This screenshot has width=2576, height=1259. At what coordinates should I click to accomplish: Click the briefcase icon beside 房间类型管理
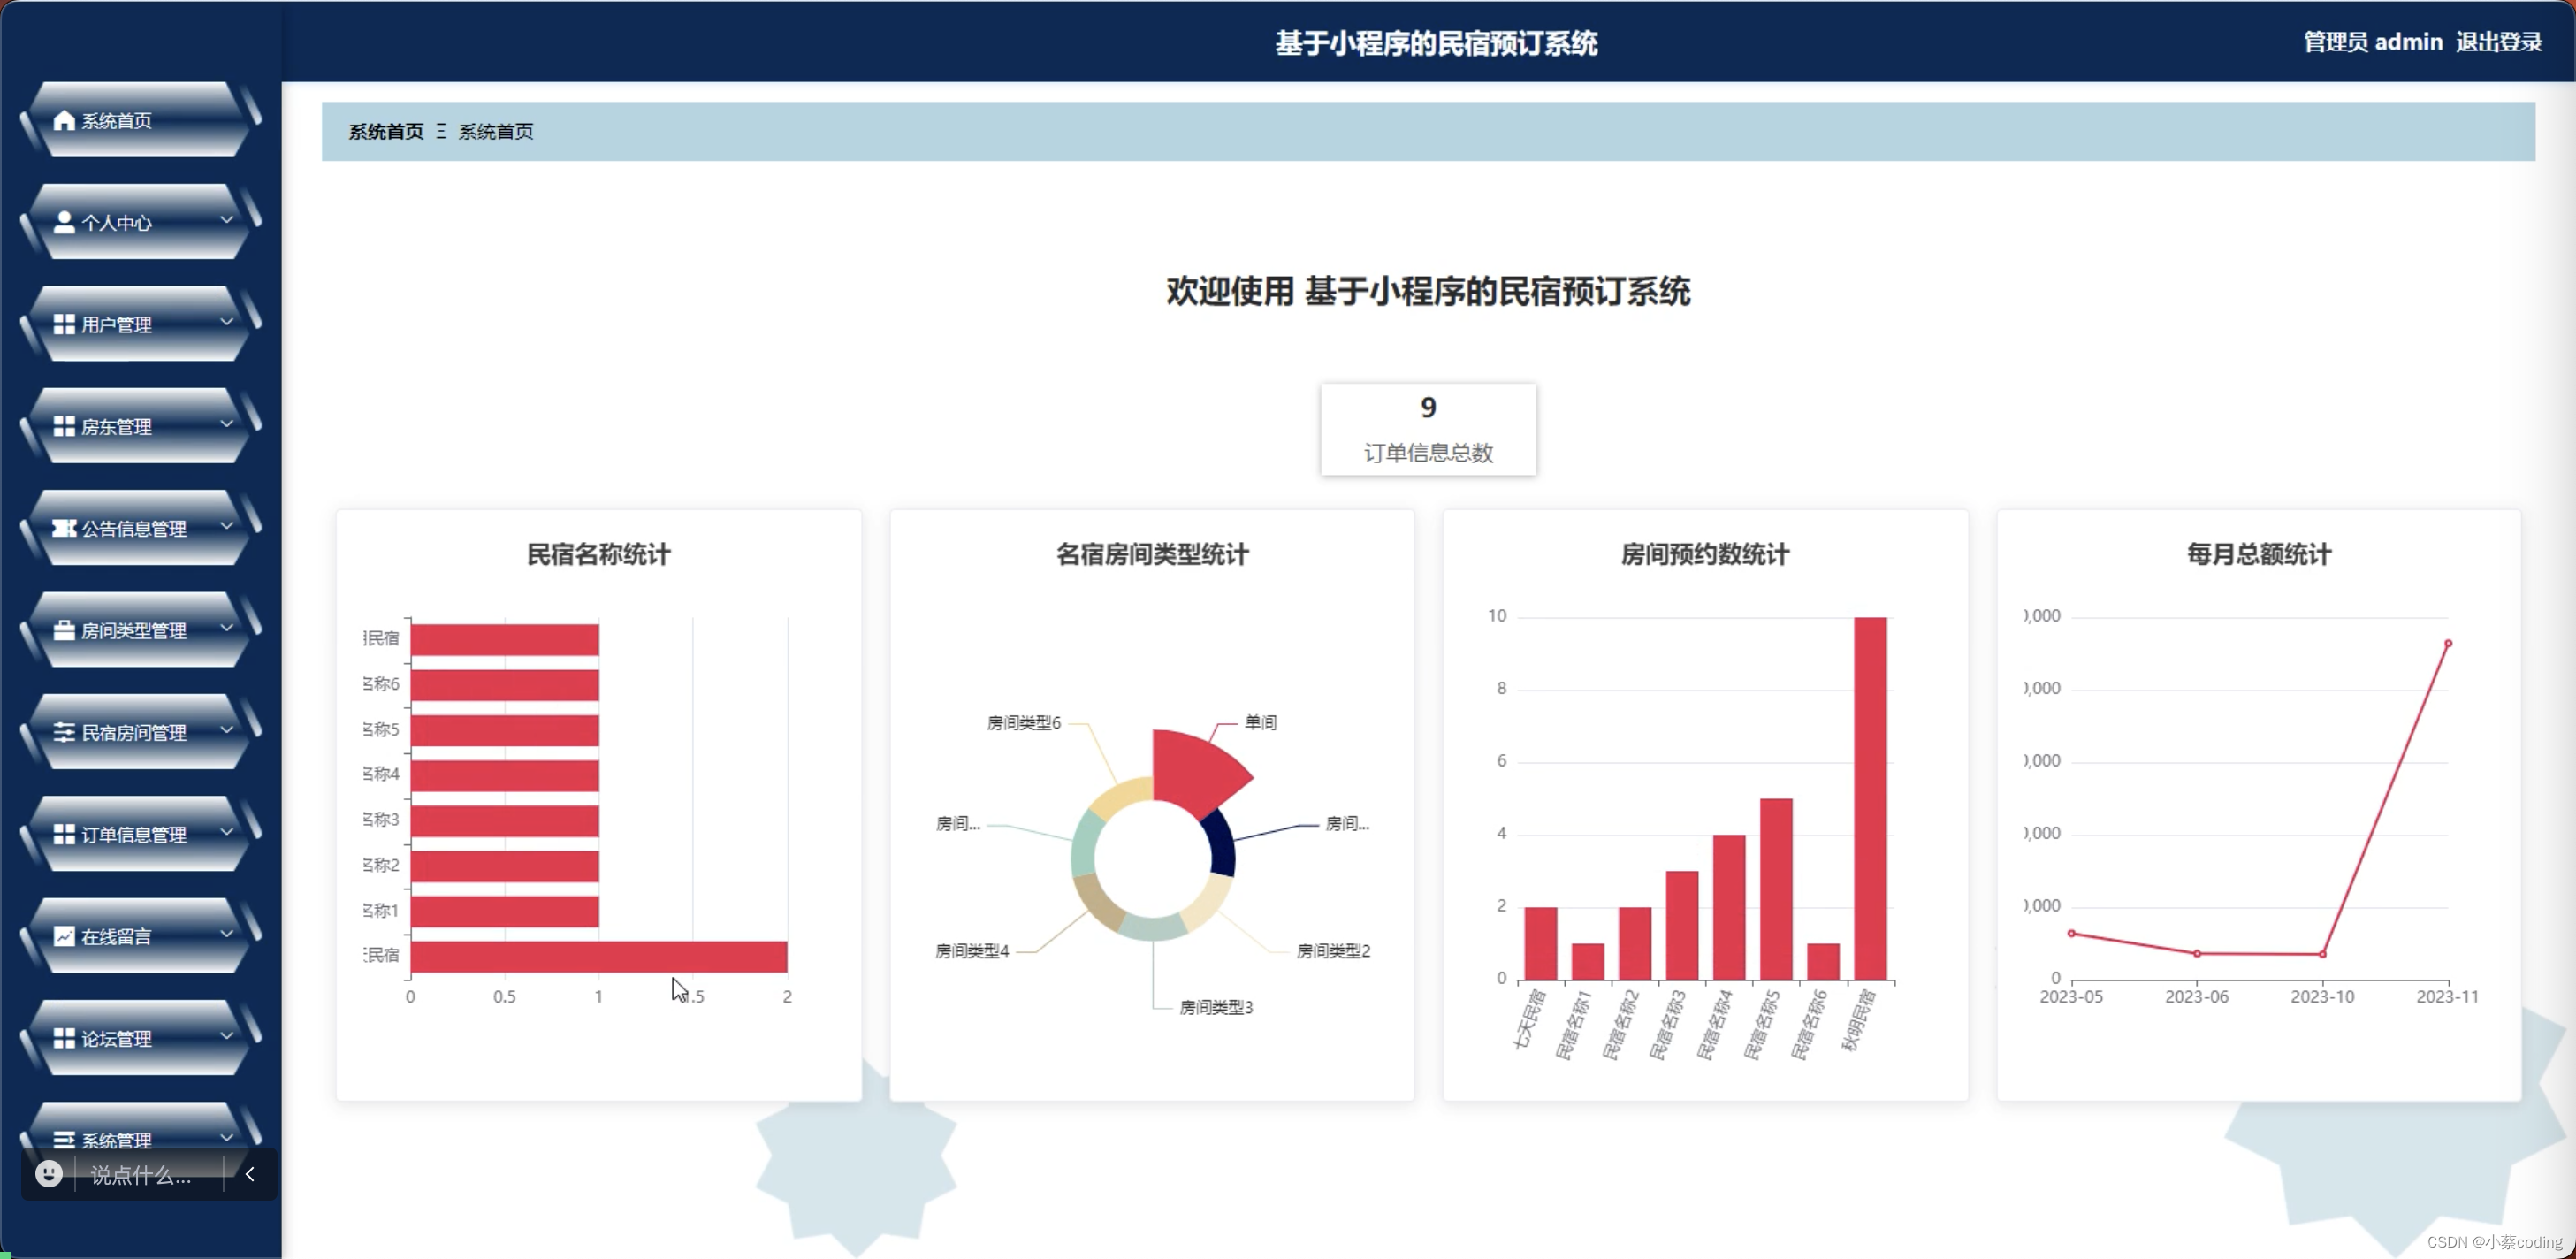[64, 630]
